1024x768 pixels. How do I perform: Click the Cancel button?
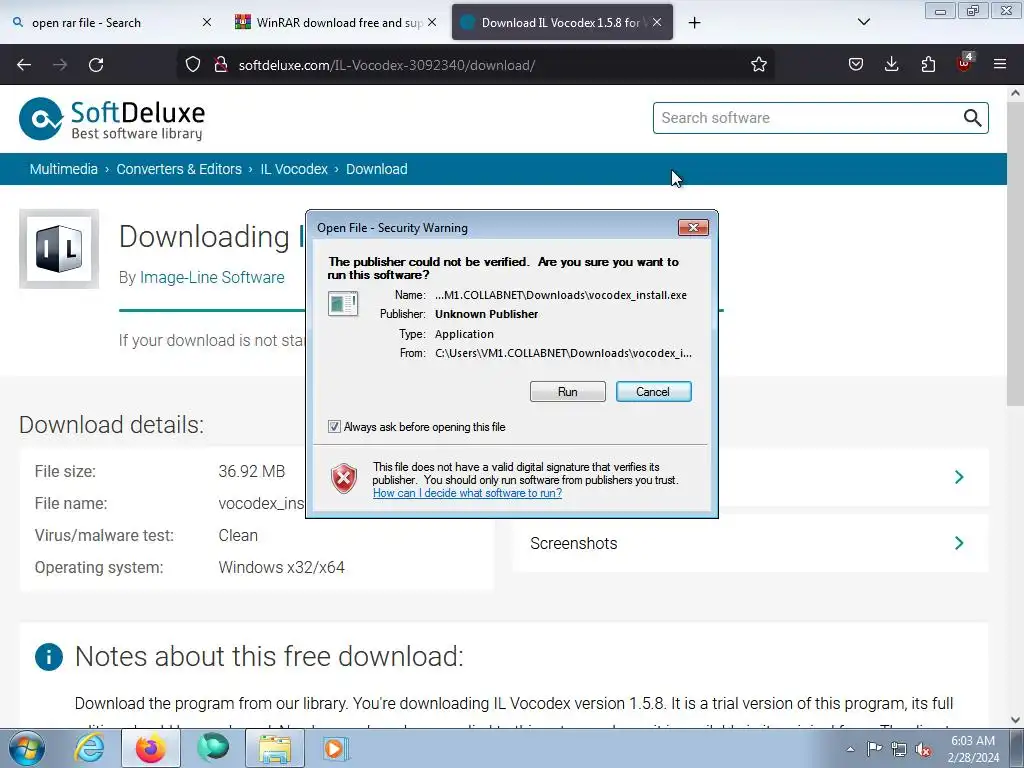653,392
